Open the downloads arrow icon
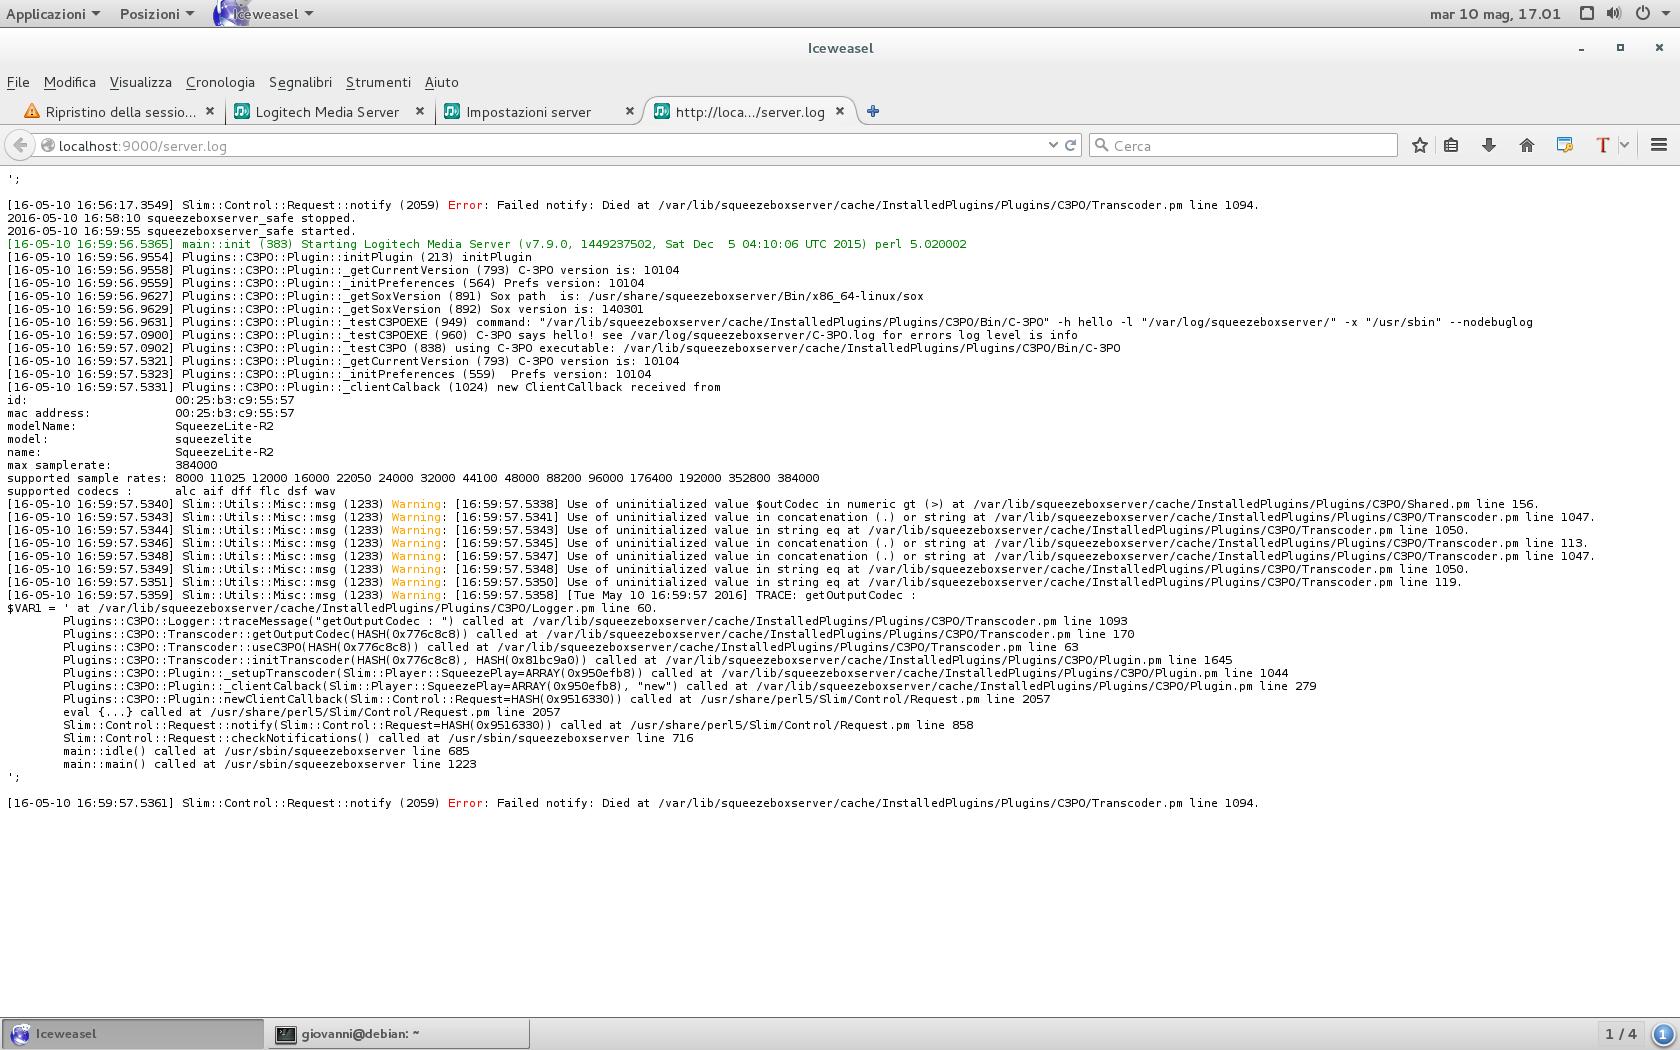This screenshot has width=1680, height=1050. point(1488,145)
